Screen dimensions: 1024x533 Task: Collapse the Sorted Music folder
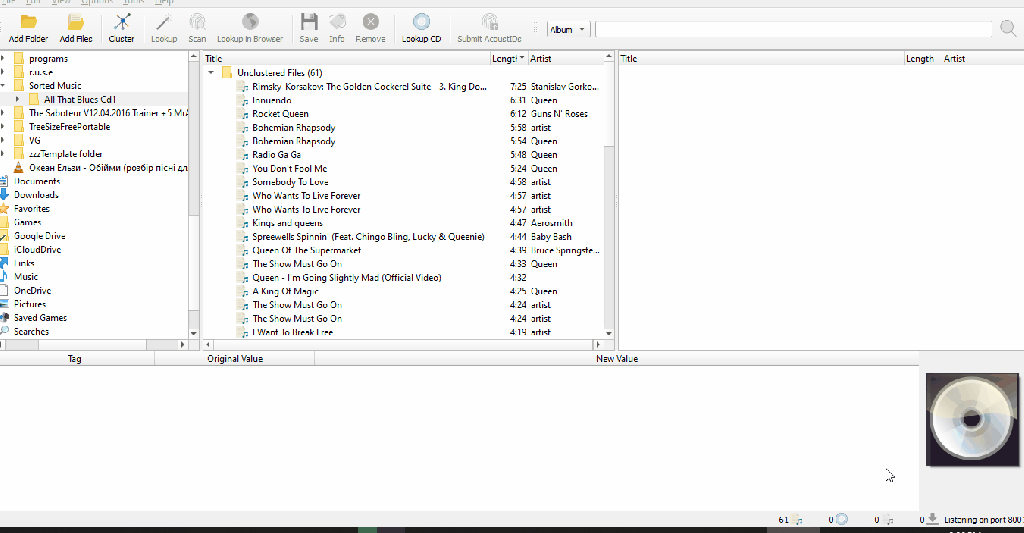pos(4,86)
